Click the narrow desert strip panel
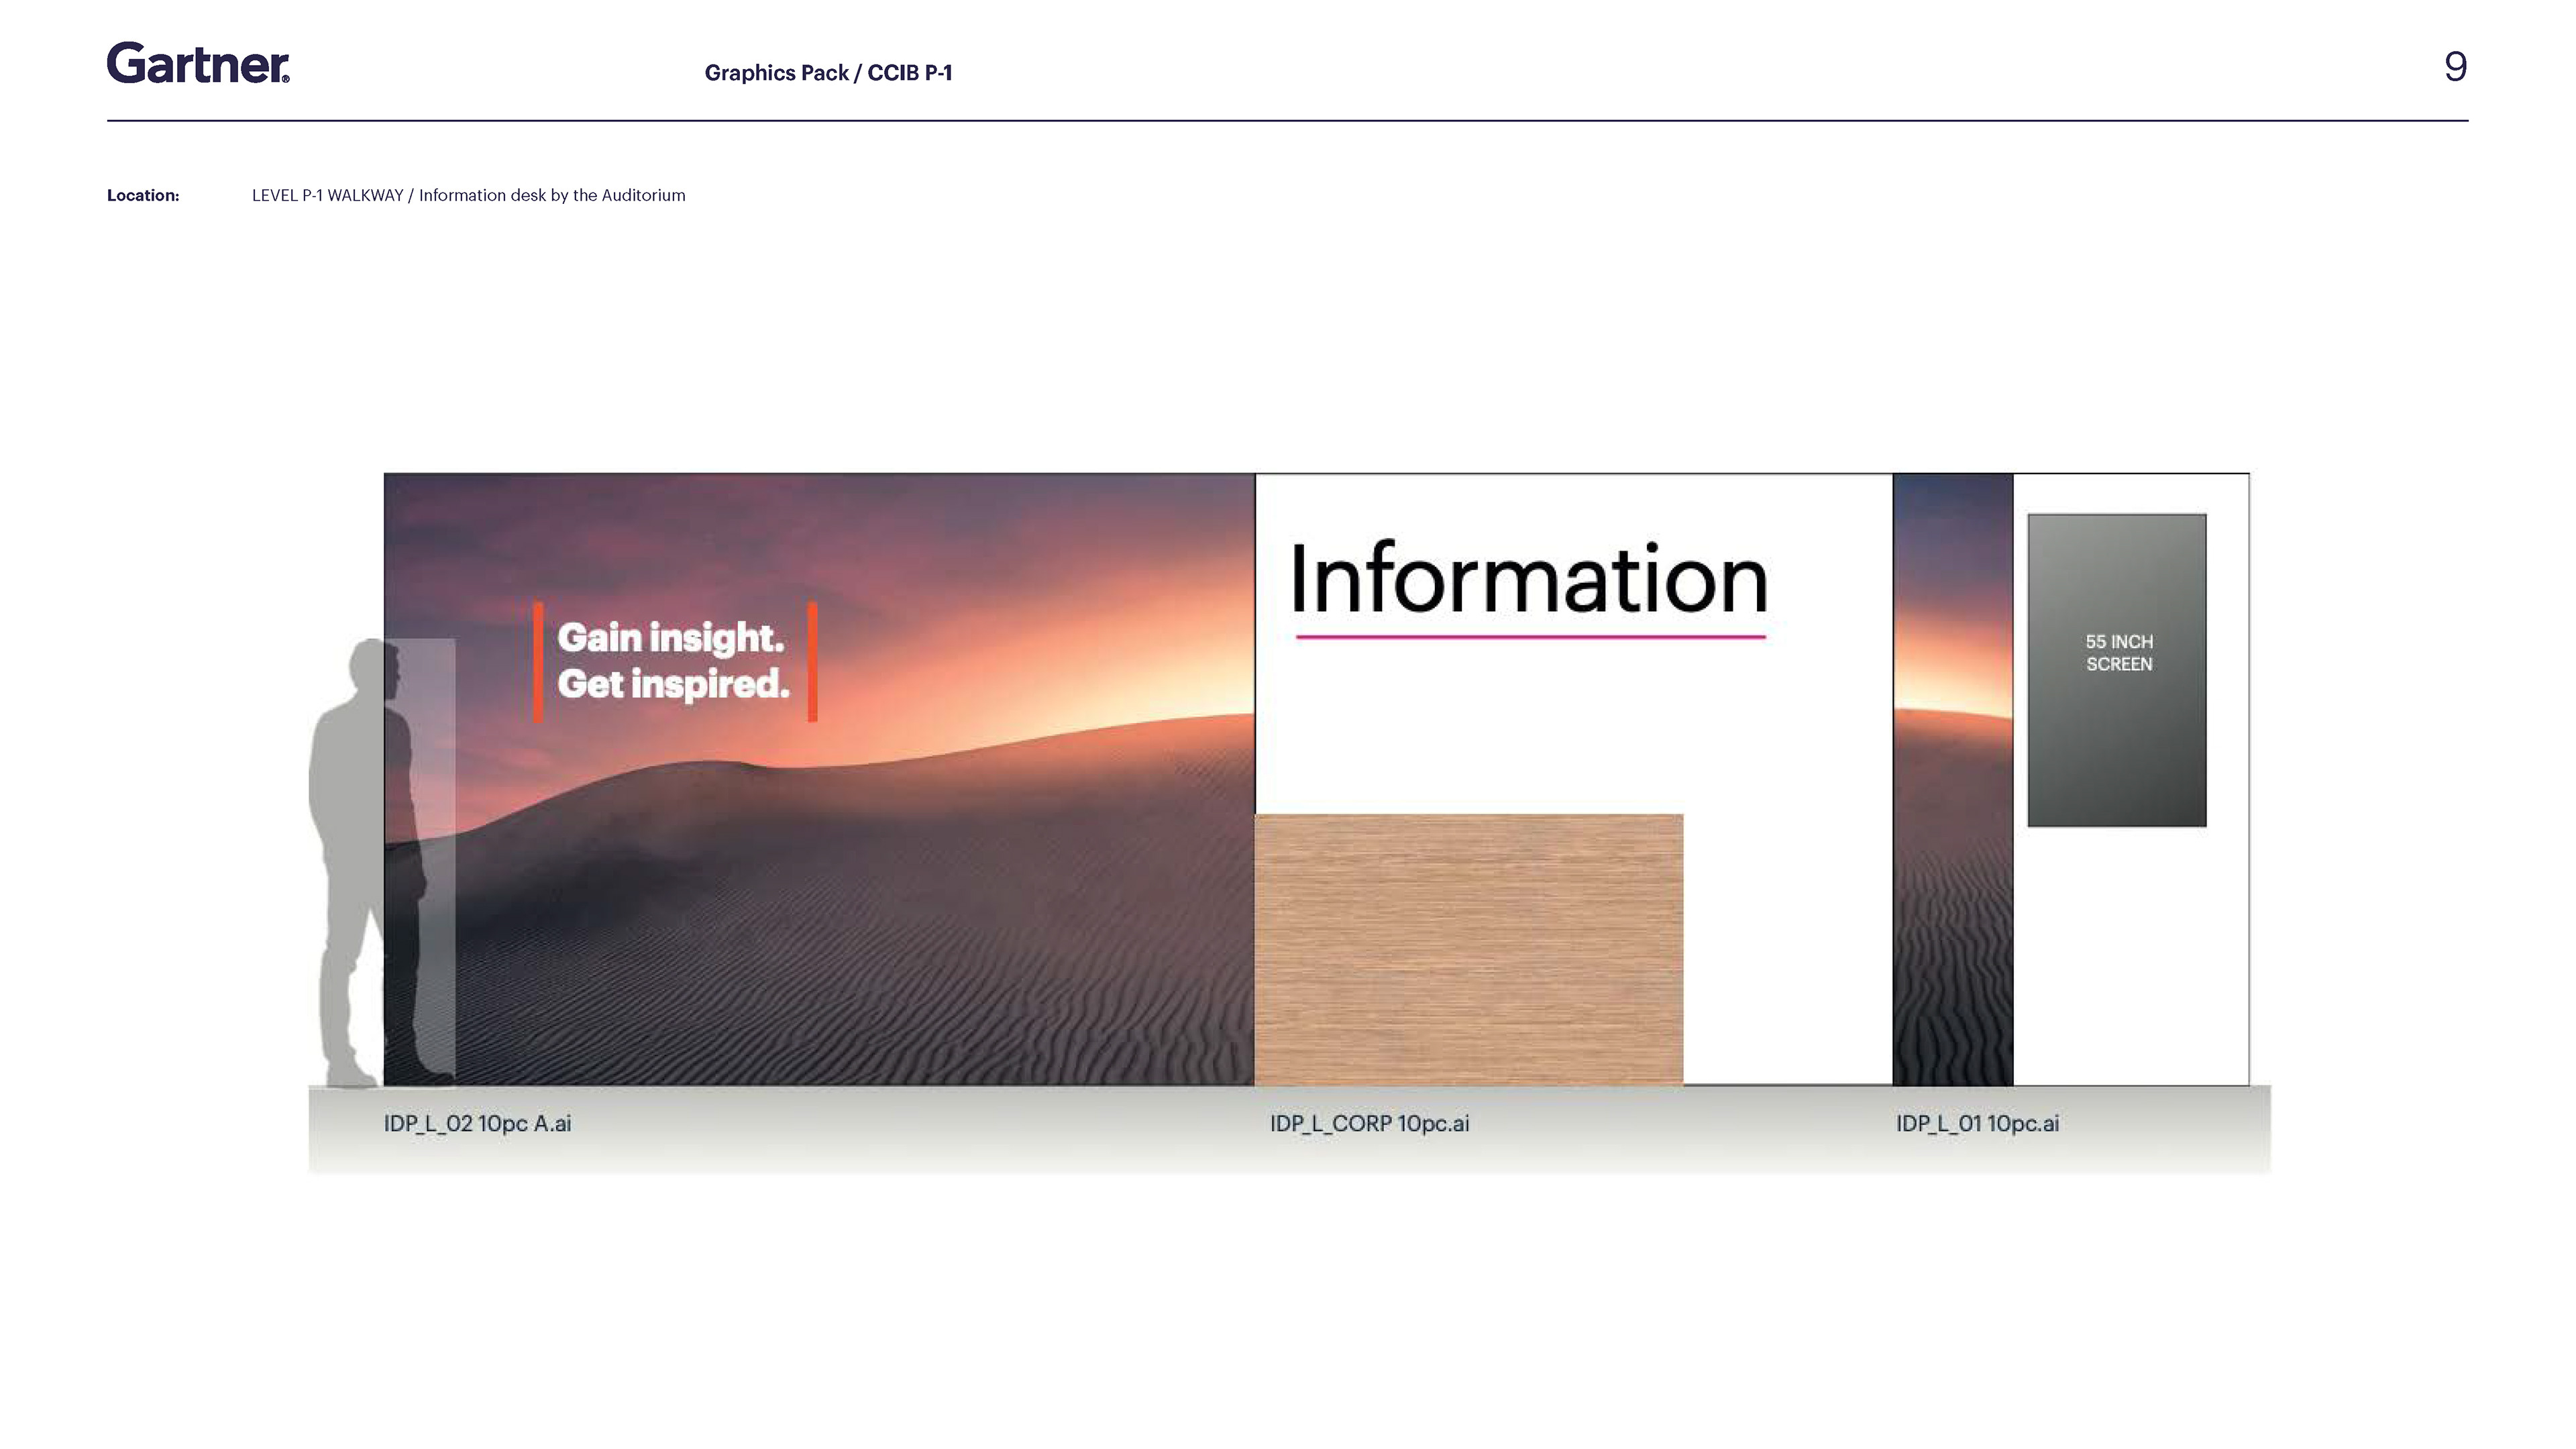Viewport: 2576px width, 1449px height. tap(1952, 780)
